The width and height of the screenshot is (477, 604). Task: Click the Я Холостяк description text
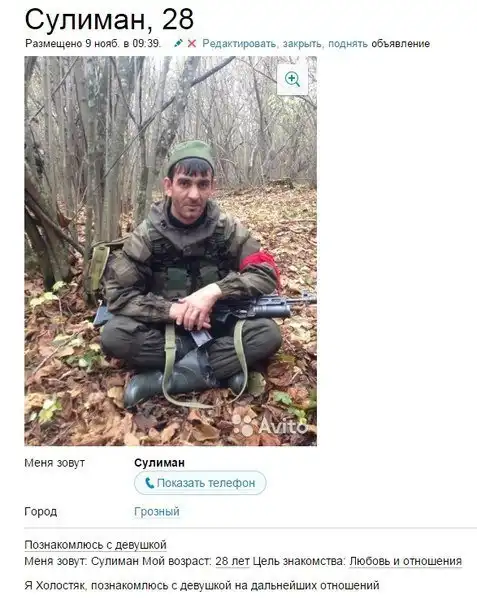pos(202,586)
